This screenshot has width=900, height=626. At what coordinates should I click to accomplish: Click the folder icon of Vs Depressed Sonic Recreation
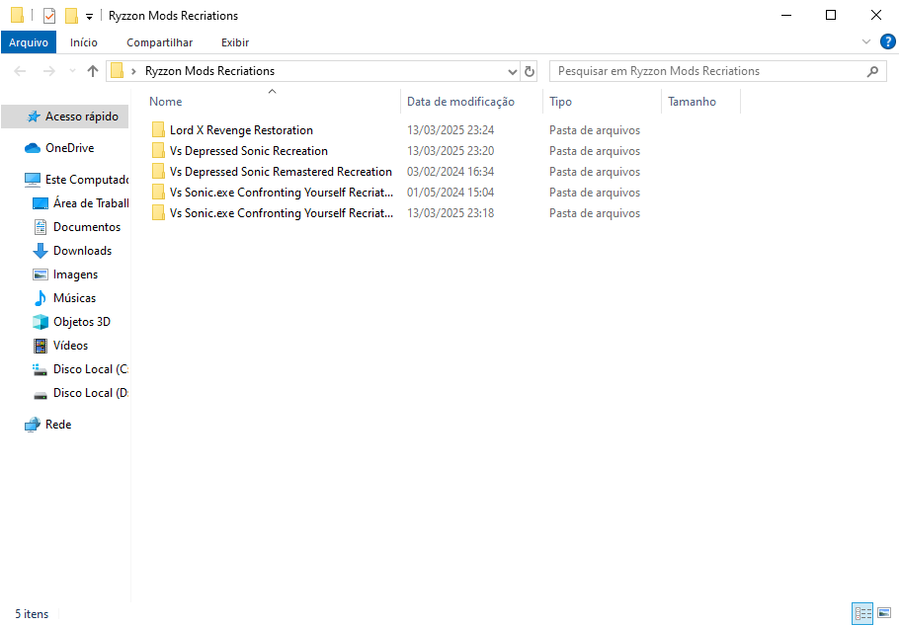[x=158, y=150]
